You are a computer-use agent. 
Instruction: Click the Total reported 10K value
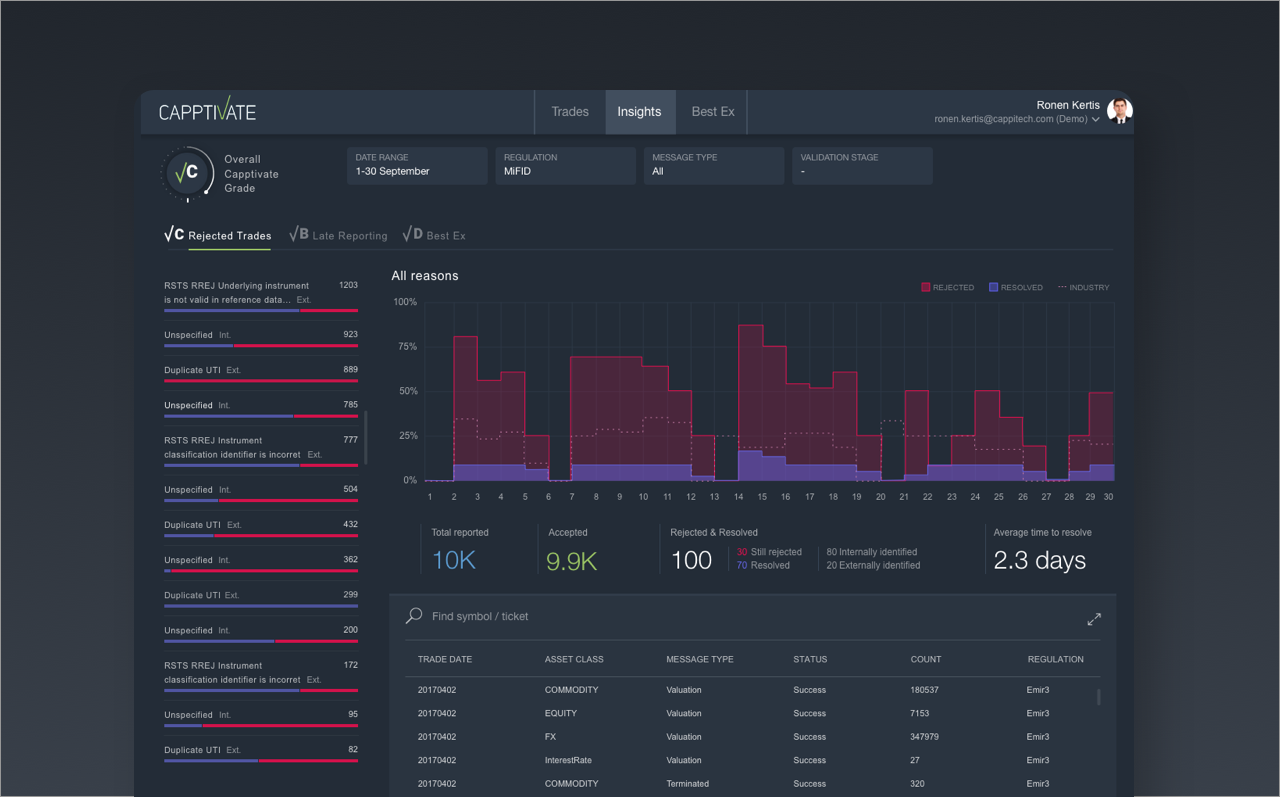454,561
